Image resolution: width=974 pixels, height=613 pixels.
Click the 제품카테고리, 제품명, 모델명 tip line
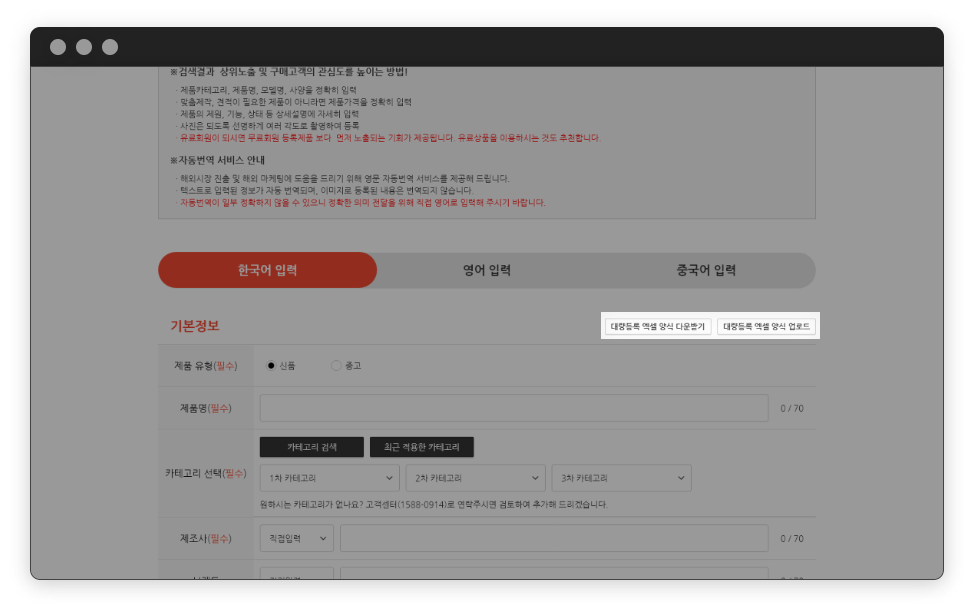(x=268, y=90)
